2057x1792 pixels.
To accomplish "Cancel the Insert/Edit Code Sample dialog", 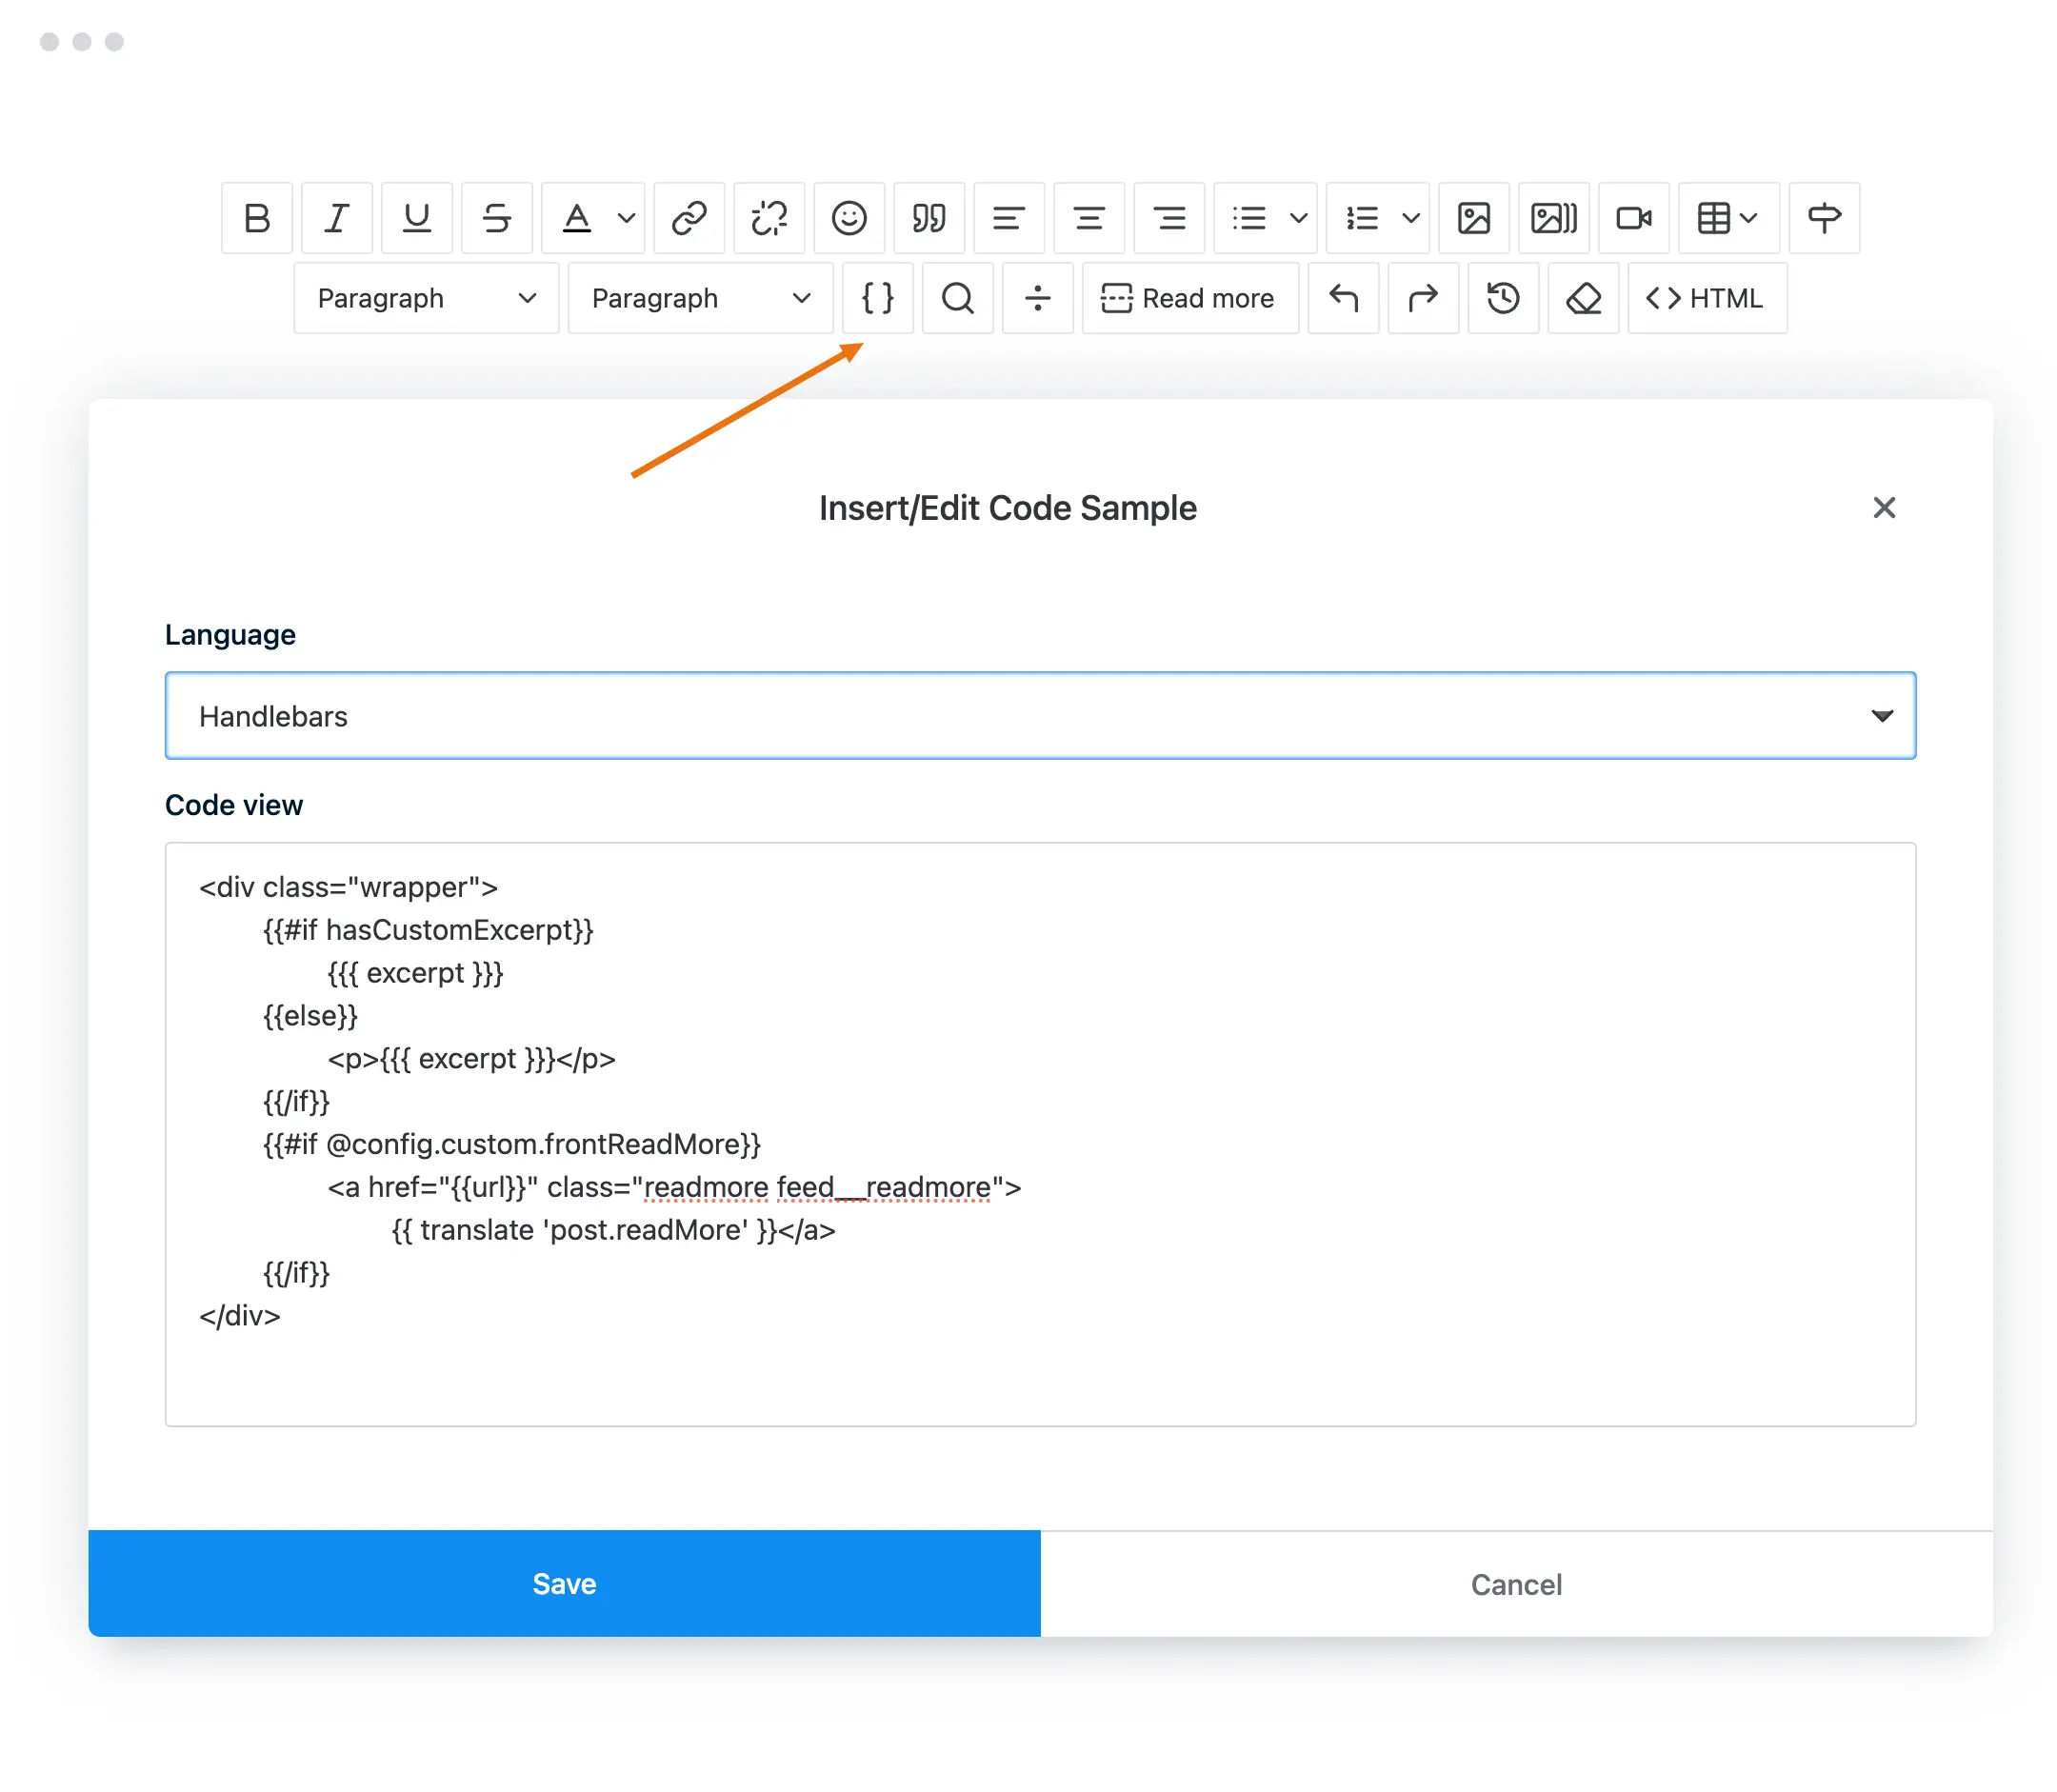I will tap(1516, 1583).
